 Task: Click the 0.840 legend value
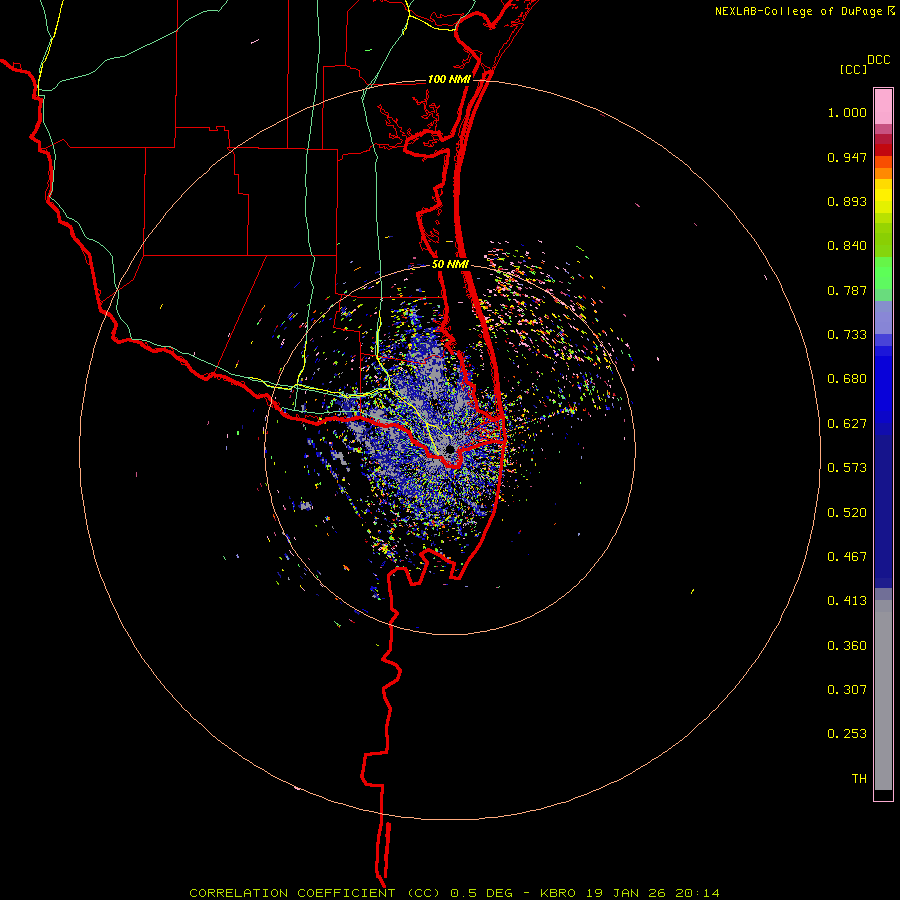tap(847, 246)
